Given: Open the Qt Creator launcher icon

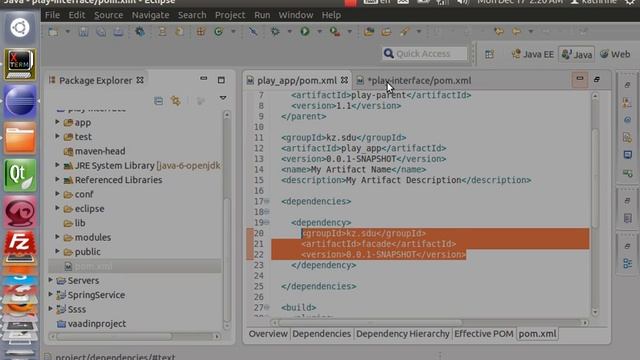Looking at the screenshot, I should (x=20, y=176).
